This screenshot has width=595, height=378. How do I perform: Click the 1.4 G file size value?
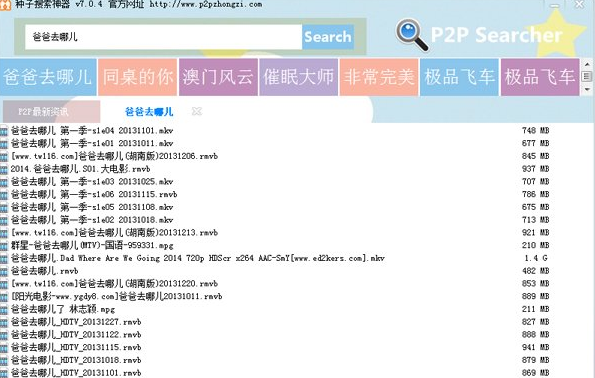click(536, 258)
